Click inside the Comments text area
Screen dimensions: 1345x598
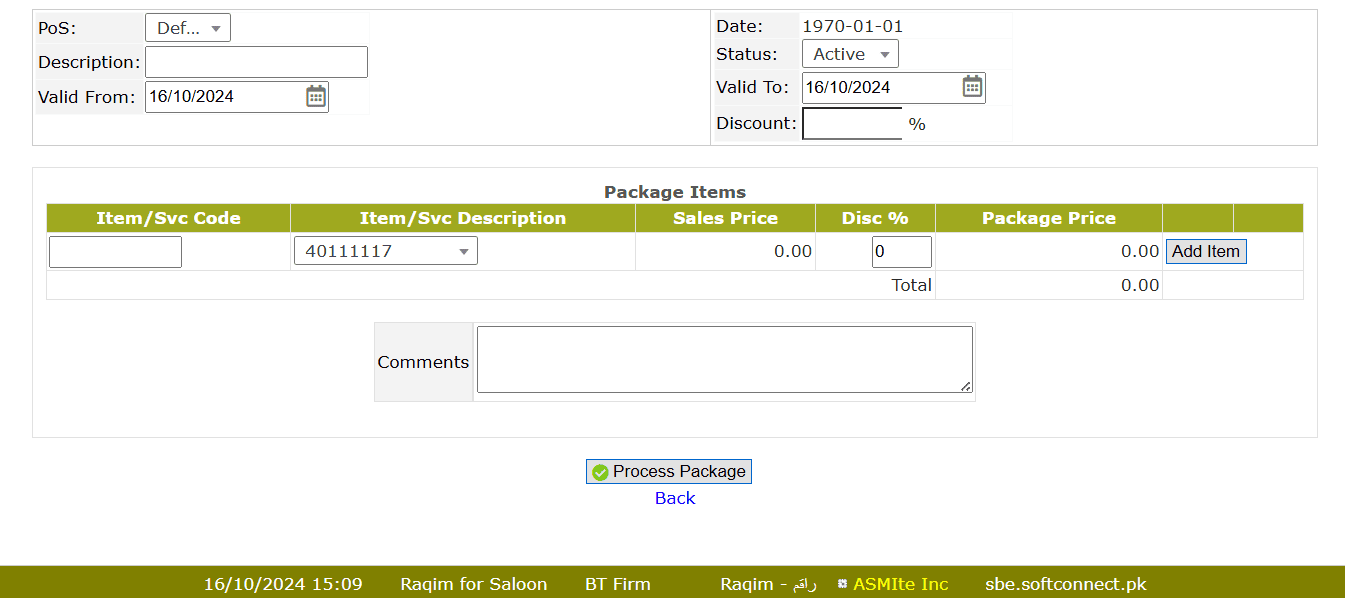[x=724, y=359]
